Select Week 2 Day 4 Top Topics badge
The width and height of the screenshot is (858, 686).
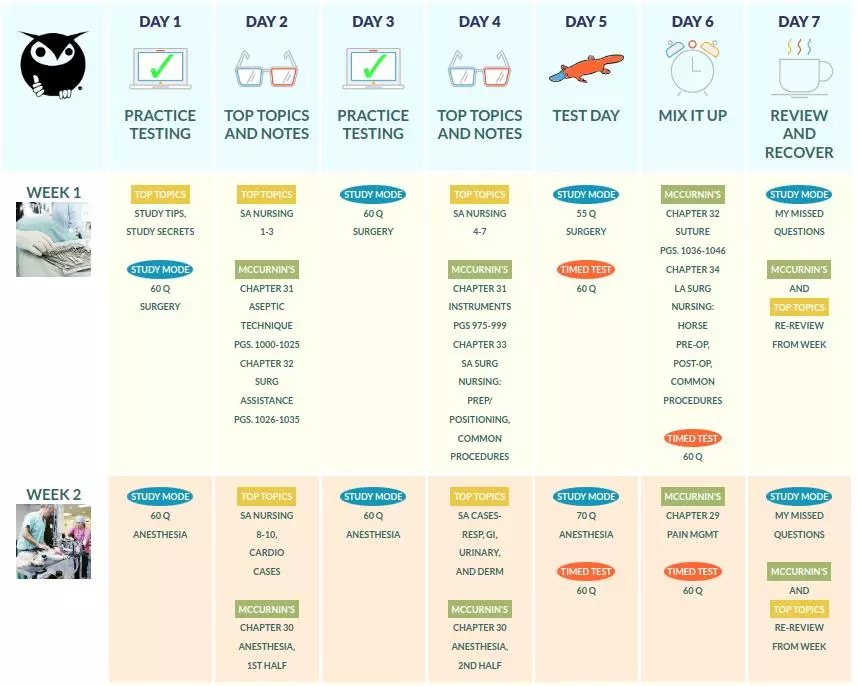(479, 496)
